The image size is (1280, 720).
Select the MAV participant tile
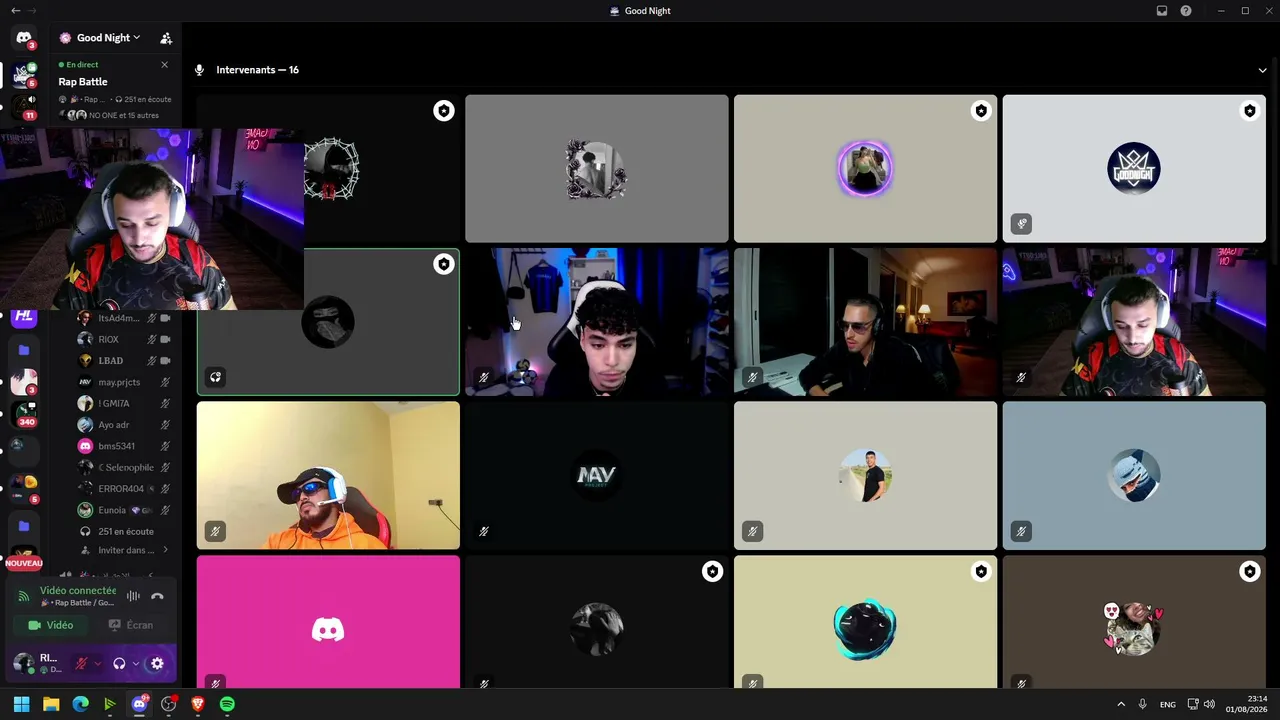(597, 476)
